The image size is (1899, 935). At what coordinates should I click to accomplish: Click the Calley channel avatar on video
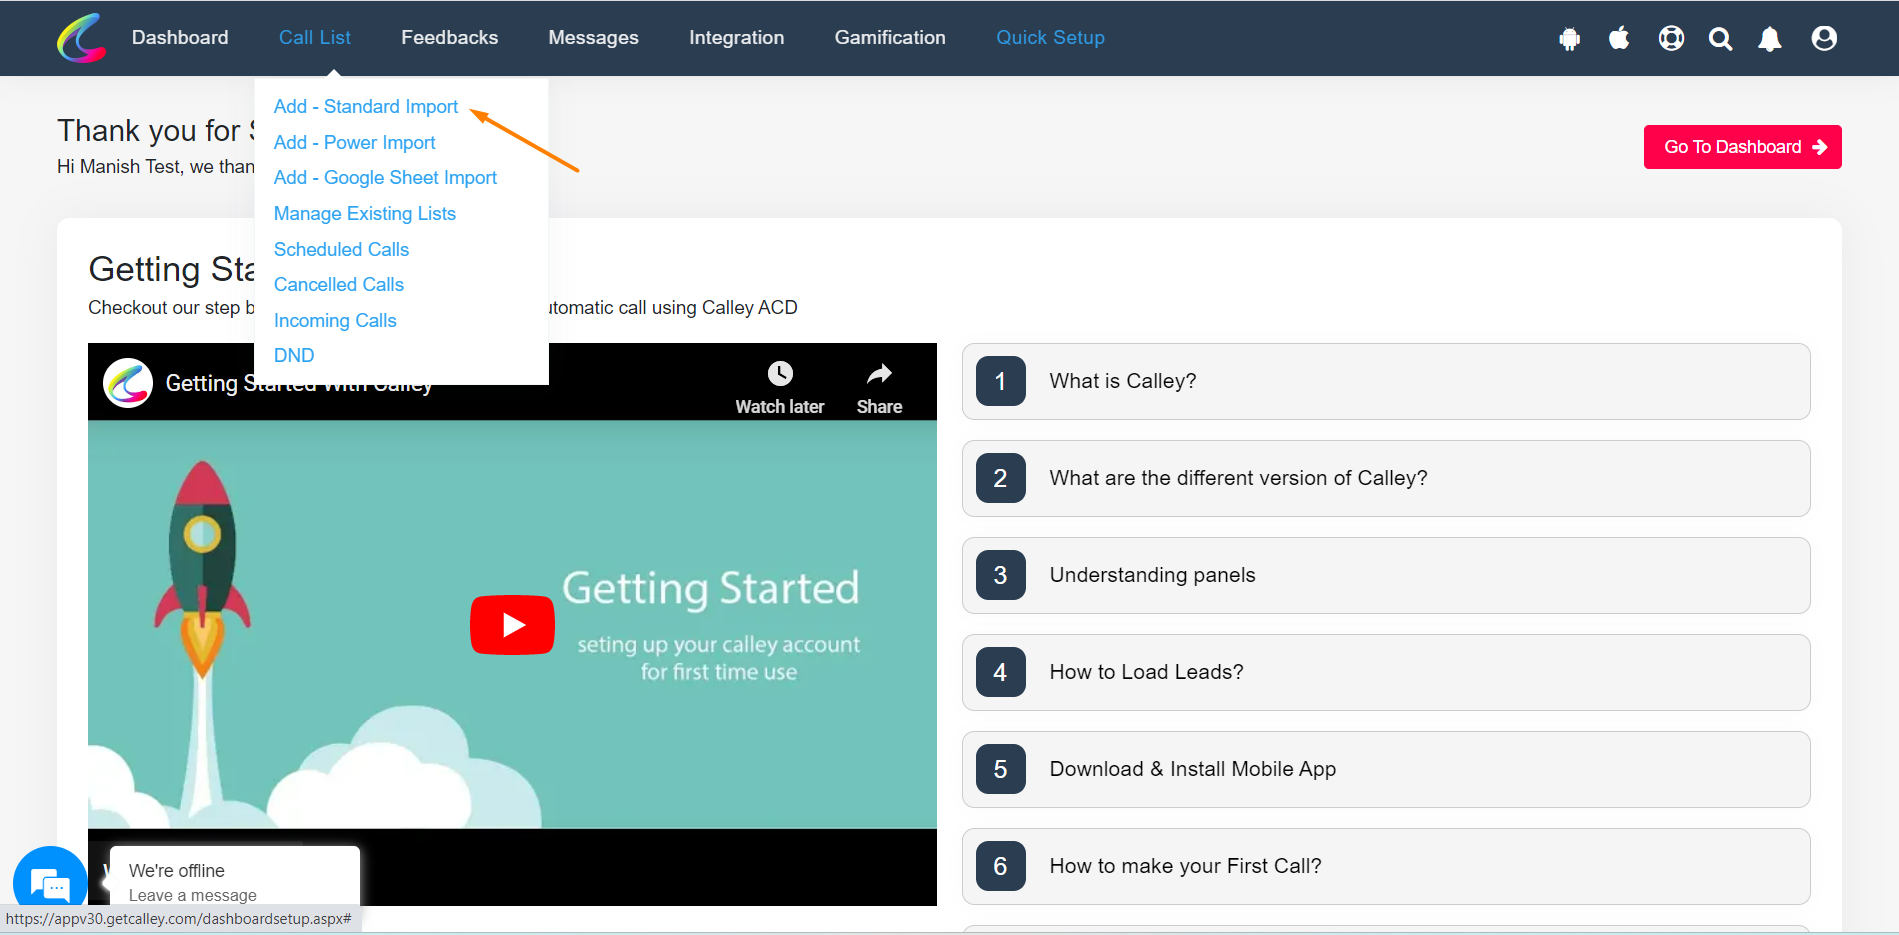coord(128,383)
